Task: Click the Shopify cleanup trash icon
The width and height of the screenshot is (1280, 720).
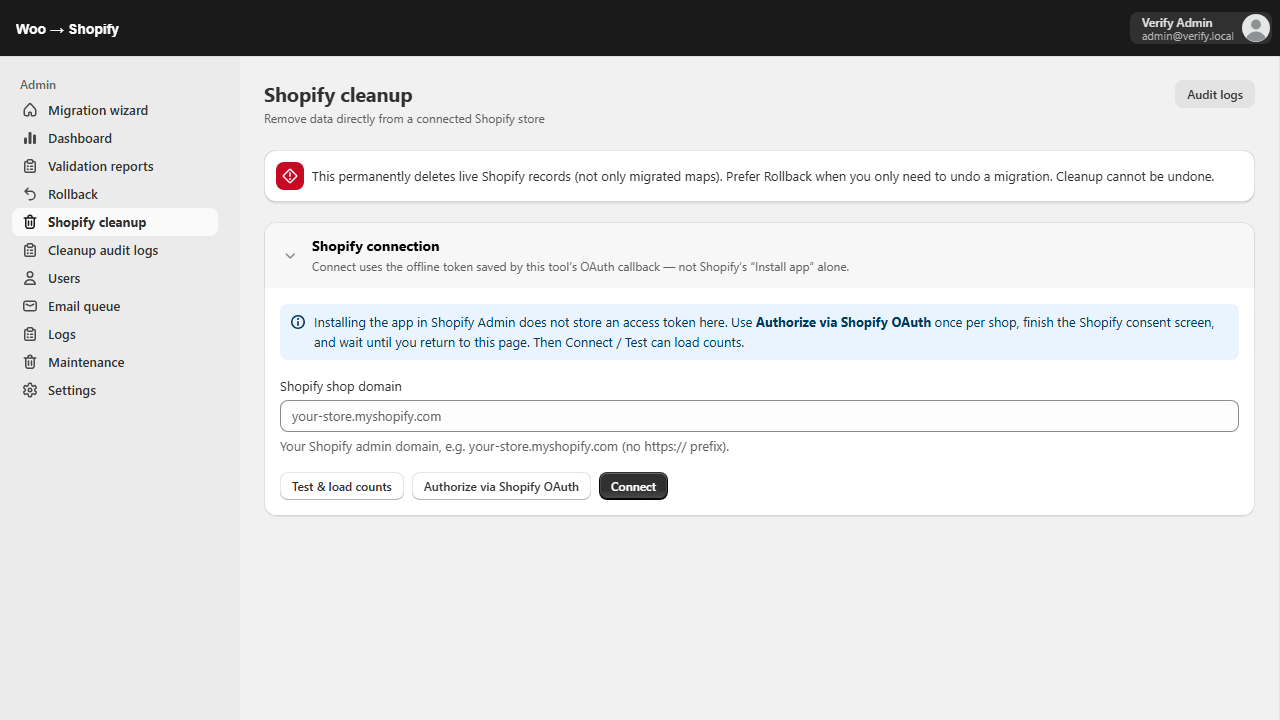Action: point(30,222)
